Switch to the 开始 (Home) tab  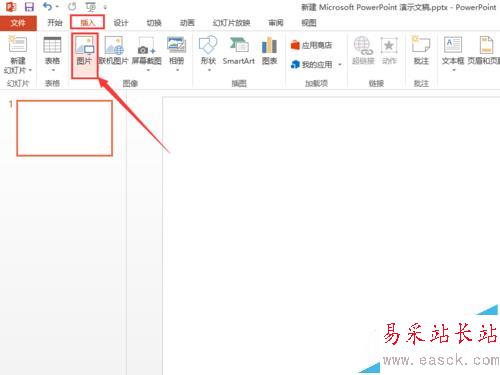point(55,23)
